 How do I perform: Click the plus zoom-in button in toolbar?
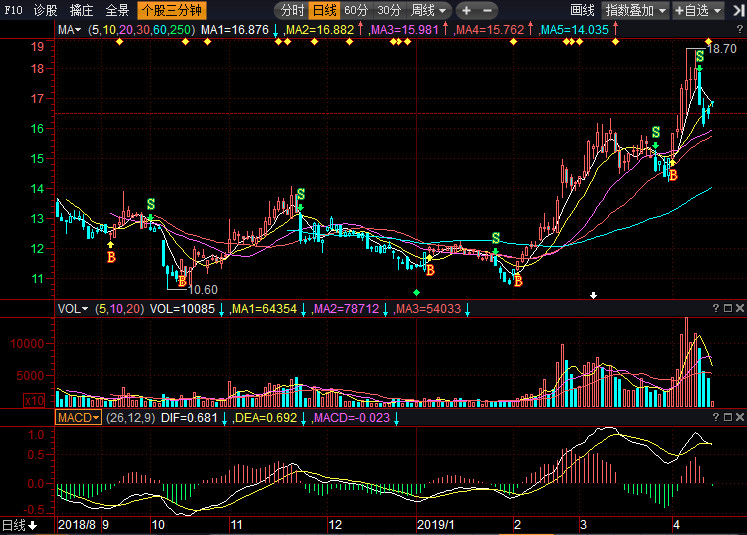[x=466, y=10]
